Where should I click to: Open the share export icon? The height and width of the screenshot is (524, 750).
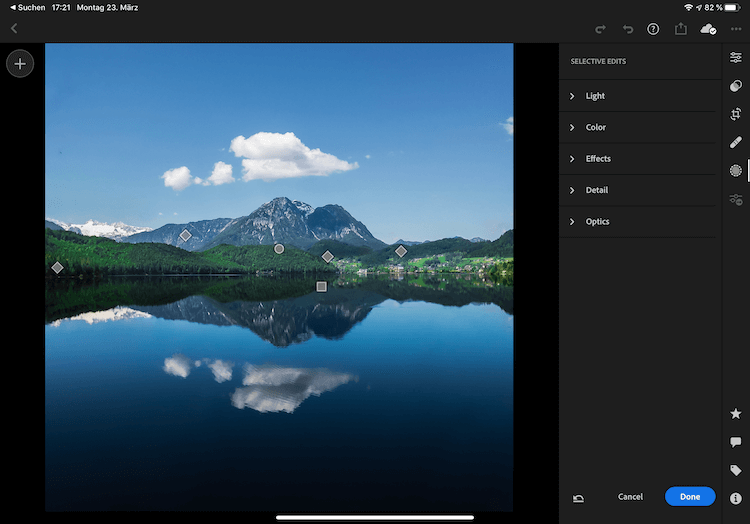(681, 29)
